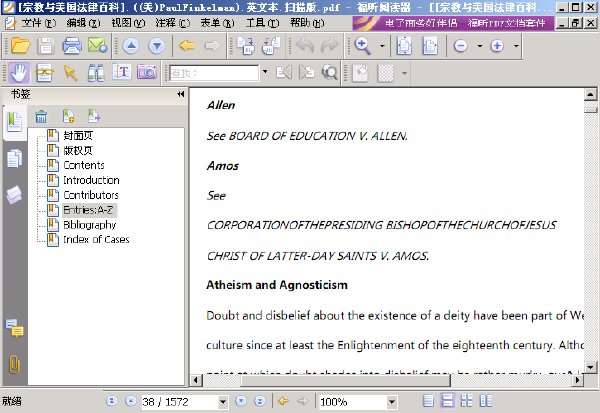Click the vertical scrollbar up arrow

click(590, 94)
